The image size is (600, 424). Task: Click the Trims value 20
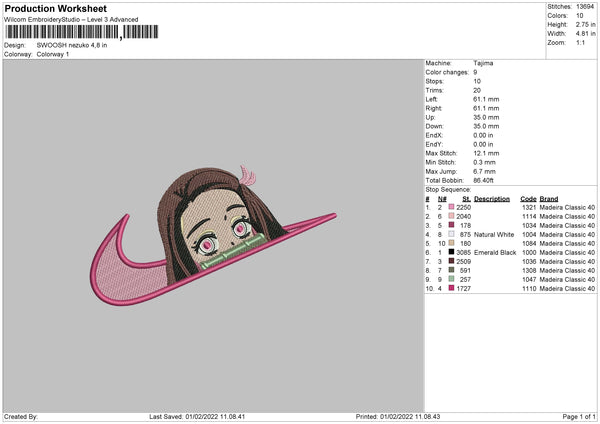pyautogui.click(x=477, y=90)
